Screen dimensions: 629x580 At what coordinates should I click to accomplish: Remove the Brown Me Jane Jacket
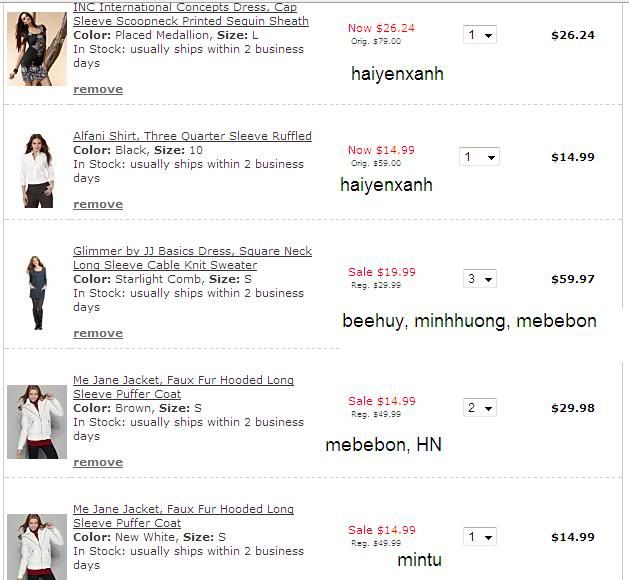click(x=98, y=462)
